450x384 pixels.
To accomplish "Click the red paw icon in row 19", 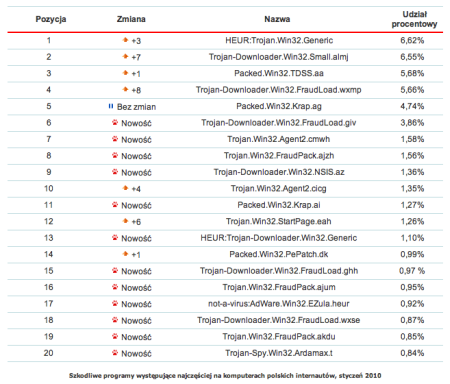I will click(115, 336).
